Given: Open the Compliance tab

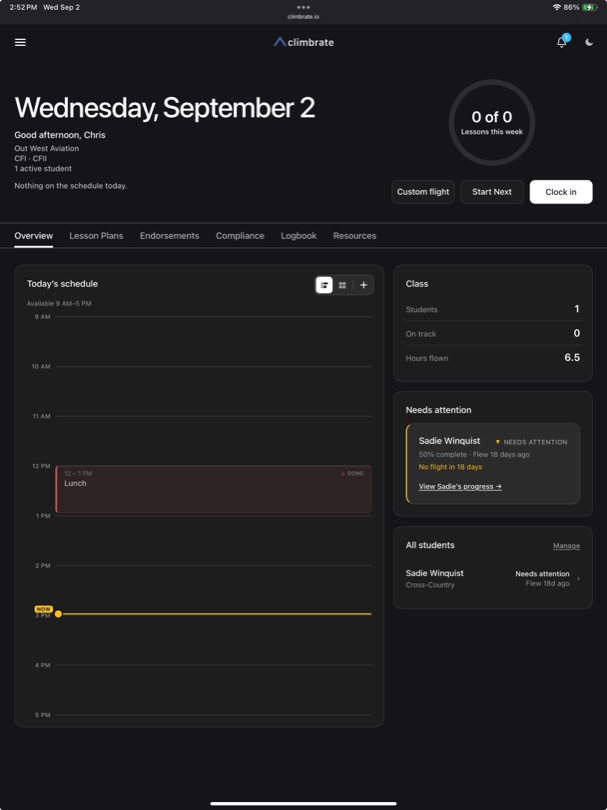Looking at the screenshot, I should point(240,236).
